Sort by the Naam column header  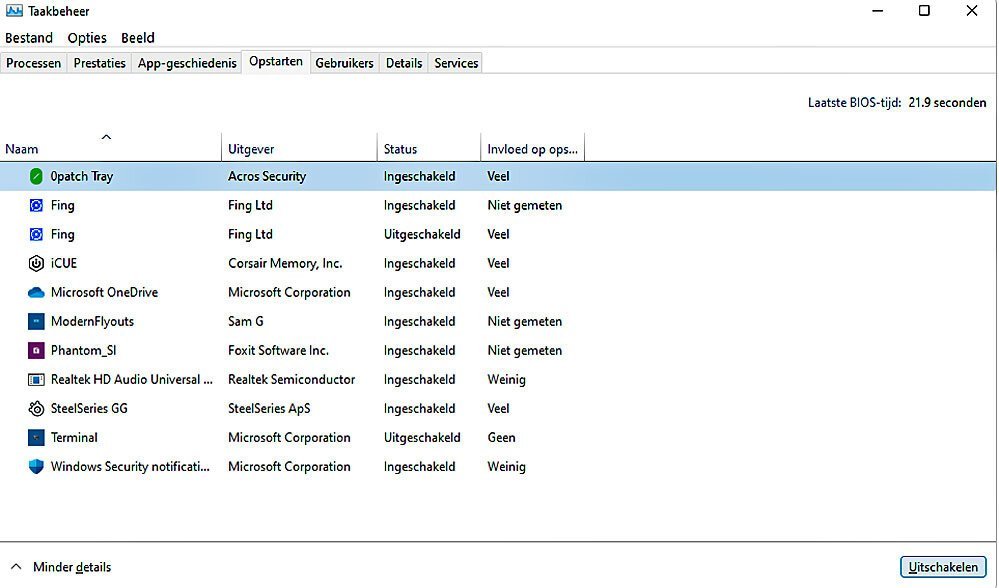tap(111, 148)
